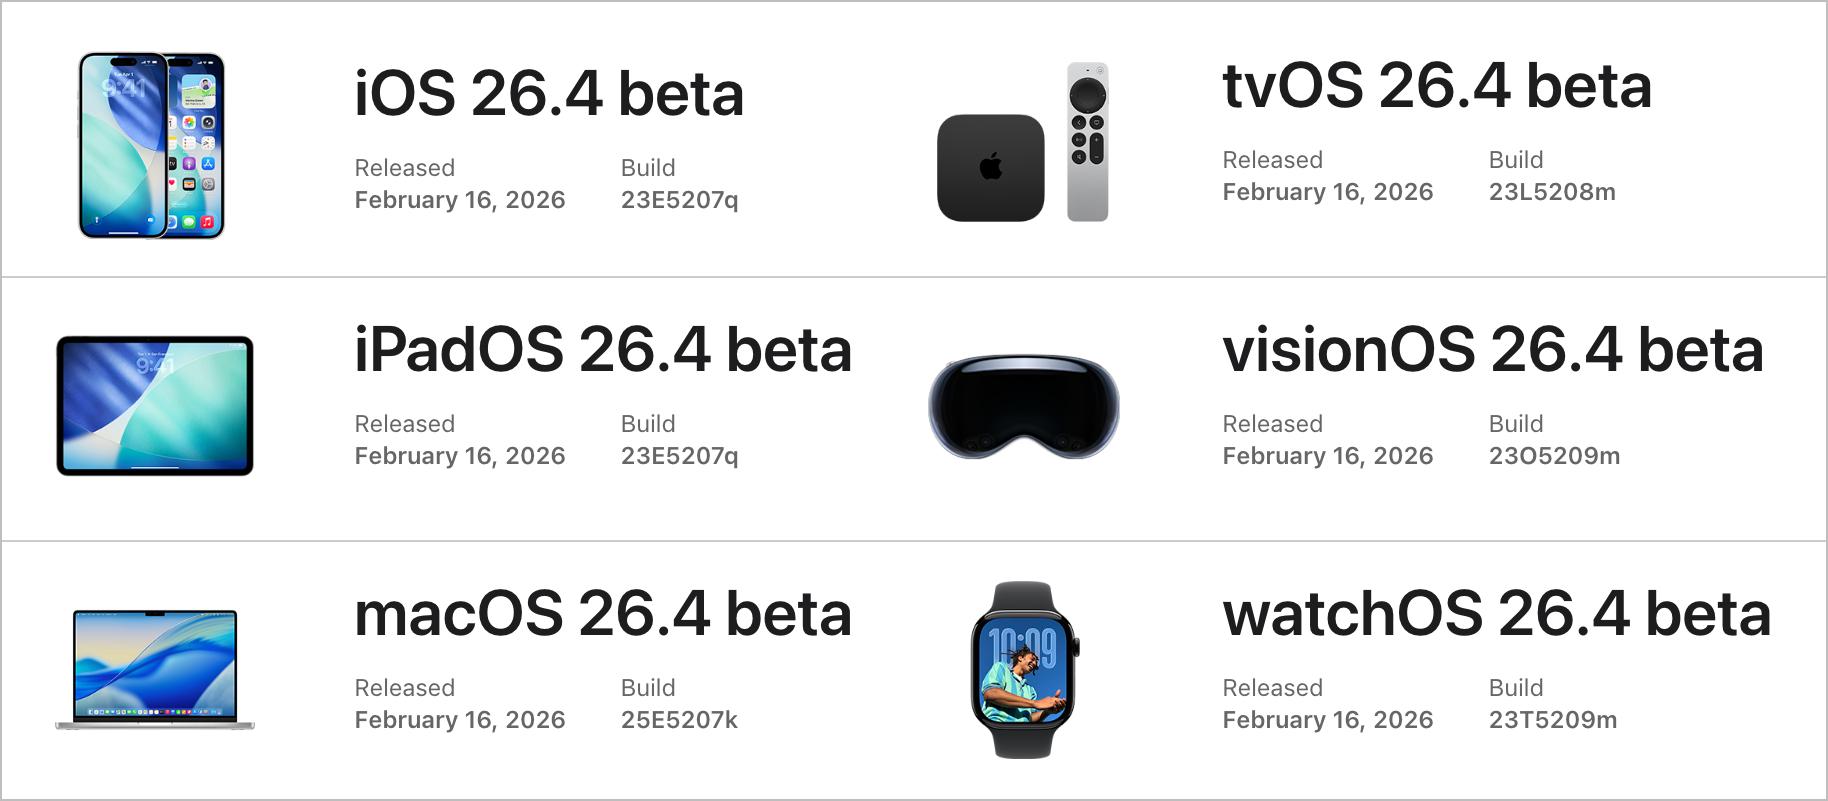Click the Build label under iPadOS 26.4 beta
The width and height of the screenshot is (1828, 801).
point(648,424)
